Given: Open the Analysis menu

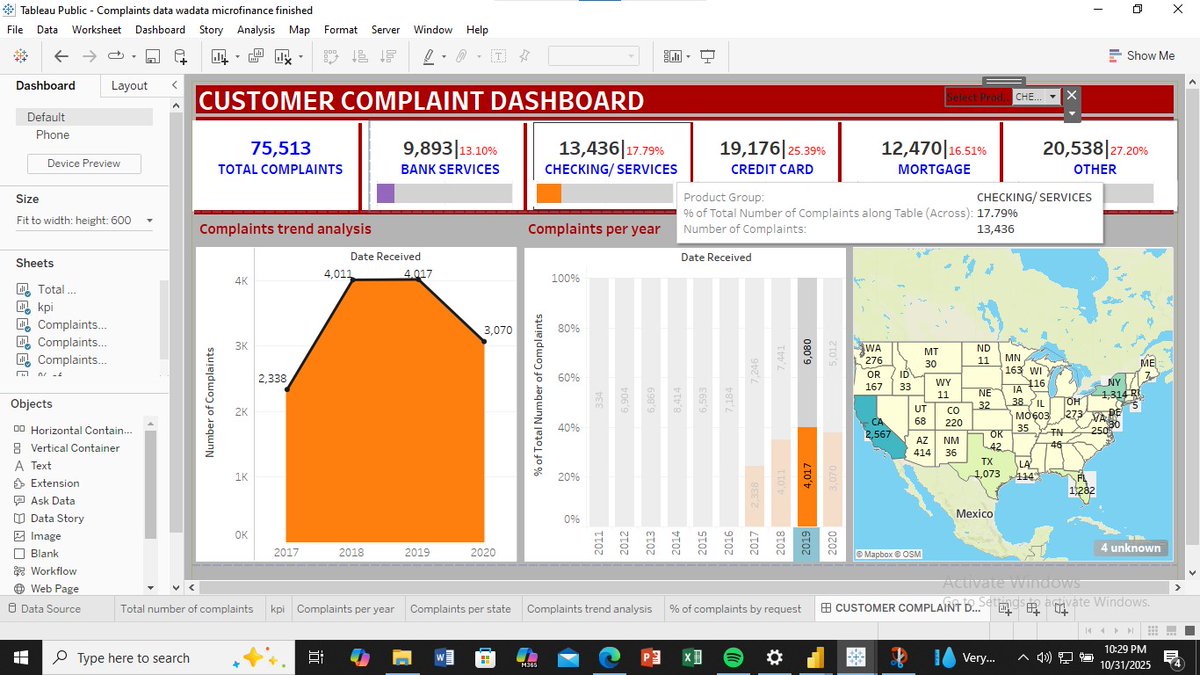Looking at the screenshot, I should pyautogui.click(x=256, y=29).
